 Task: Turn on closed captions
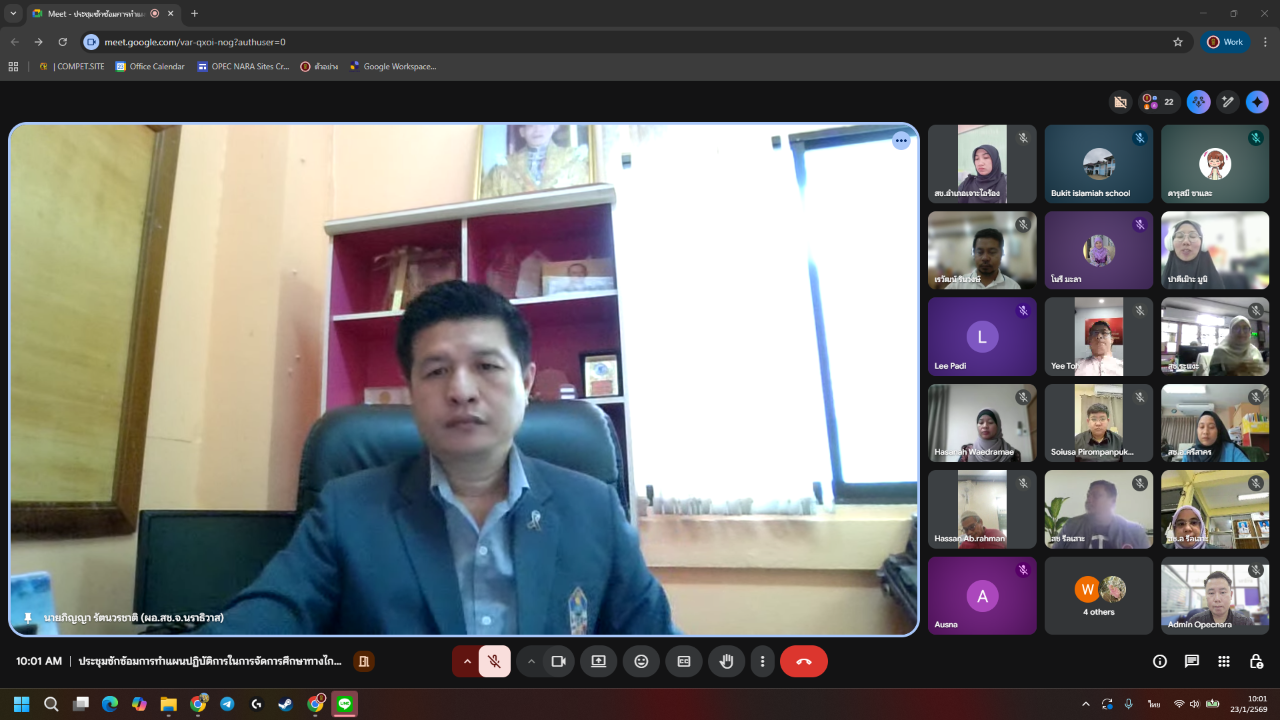tap(684, 661)
